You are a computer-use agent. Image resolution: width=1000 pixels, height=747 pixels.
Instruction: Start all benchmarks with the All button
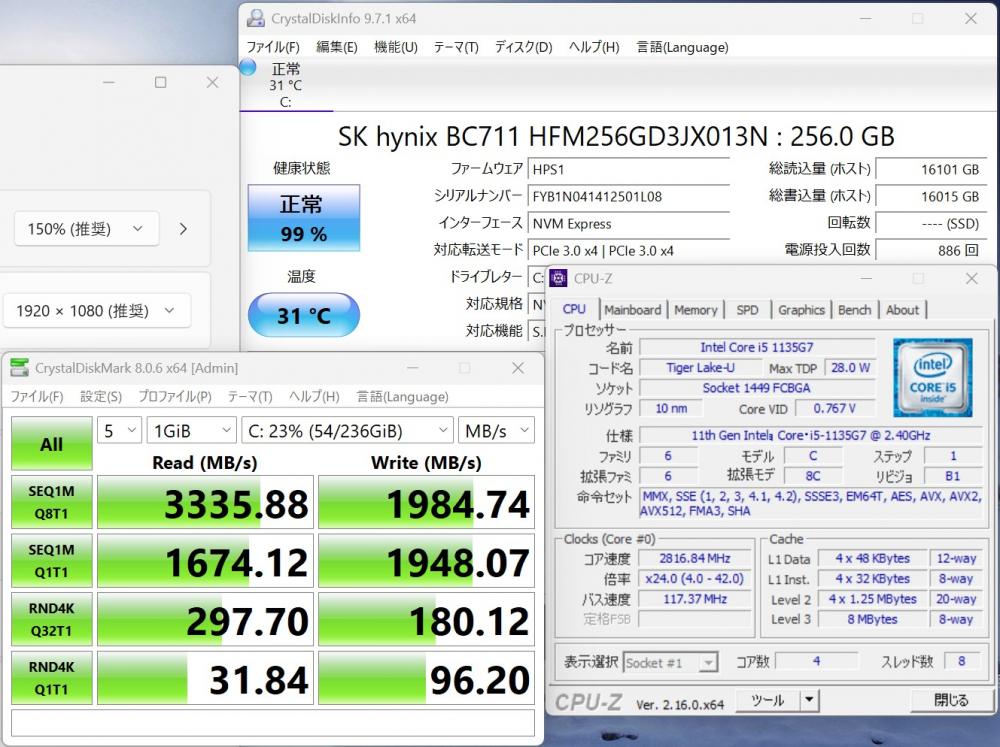point(51,444)
